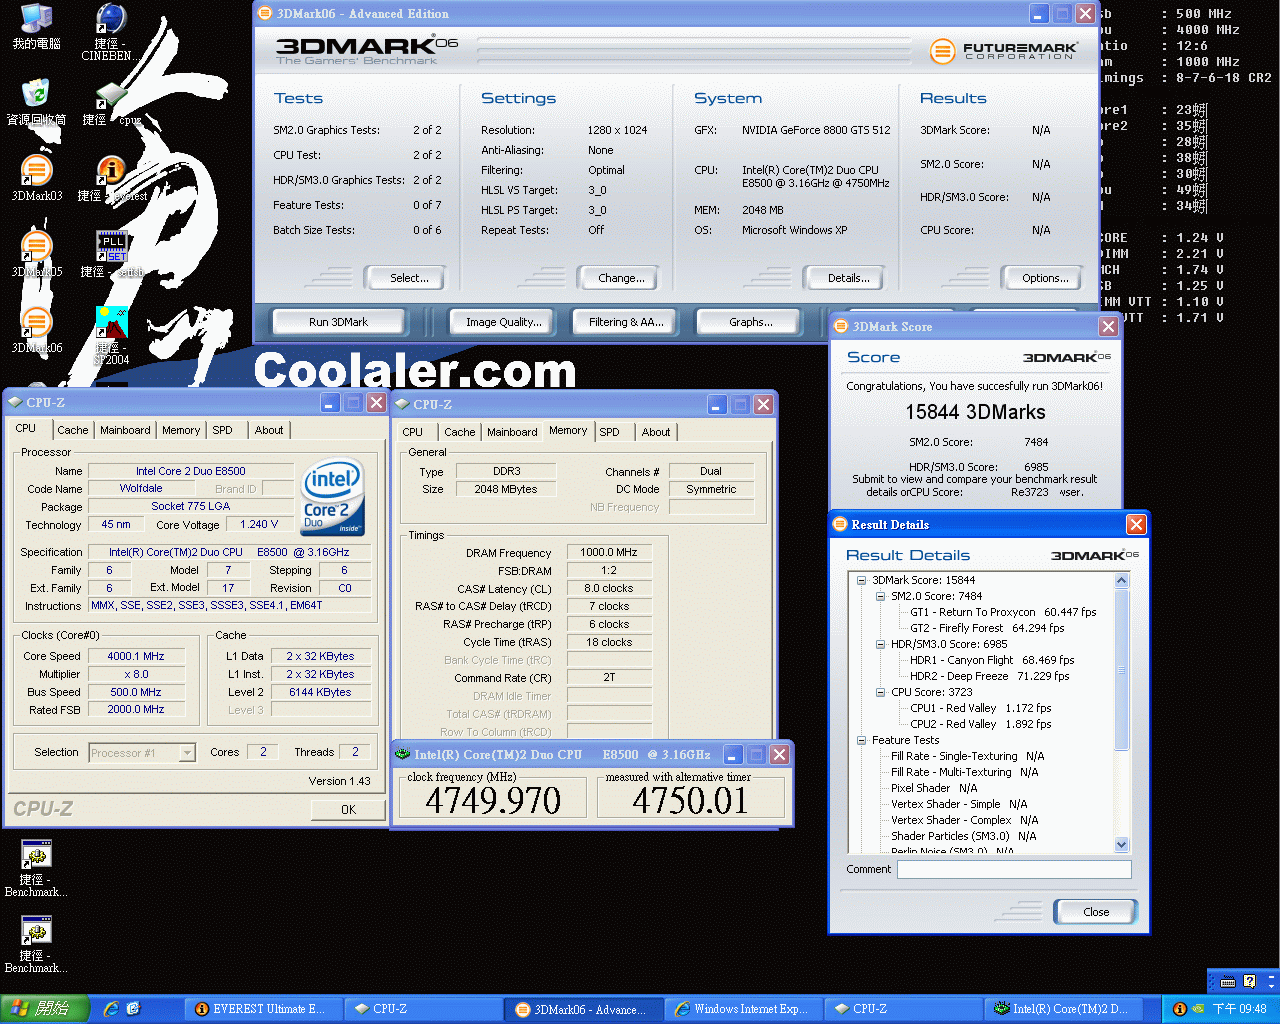The image size is (1280, 1024).
Task: Launch Internet Explorer from the quick launch
Action: (110, 1009)
